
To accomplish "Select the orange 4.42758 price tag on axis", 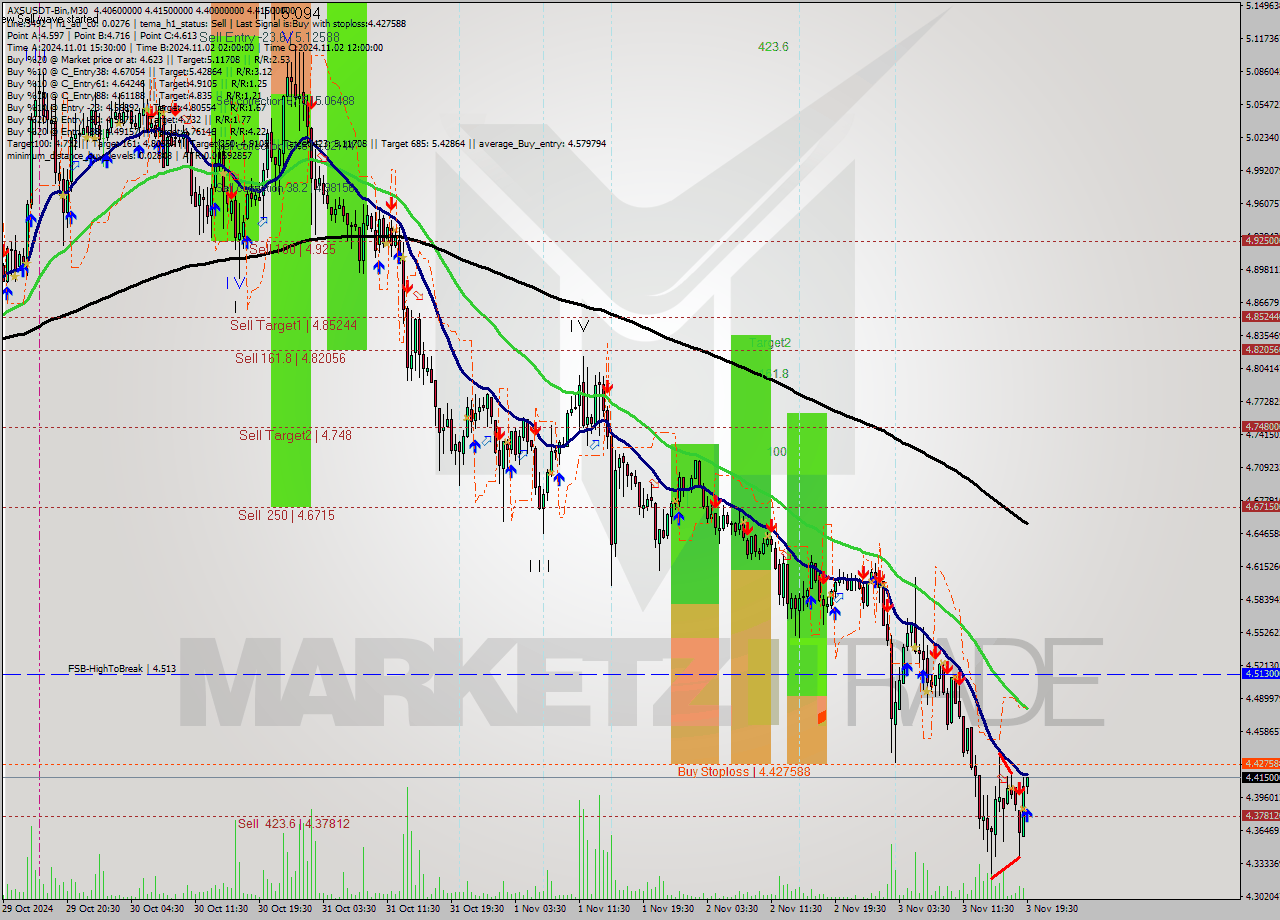I will tap(1260, 764).
